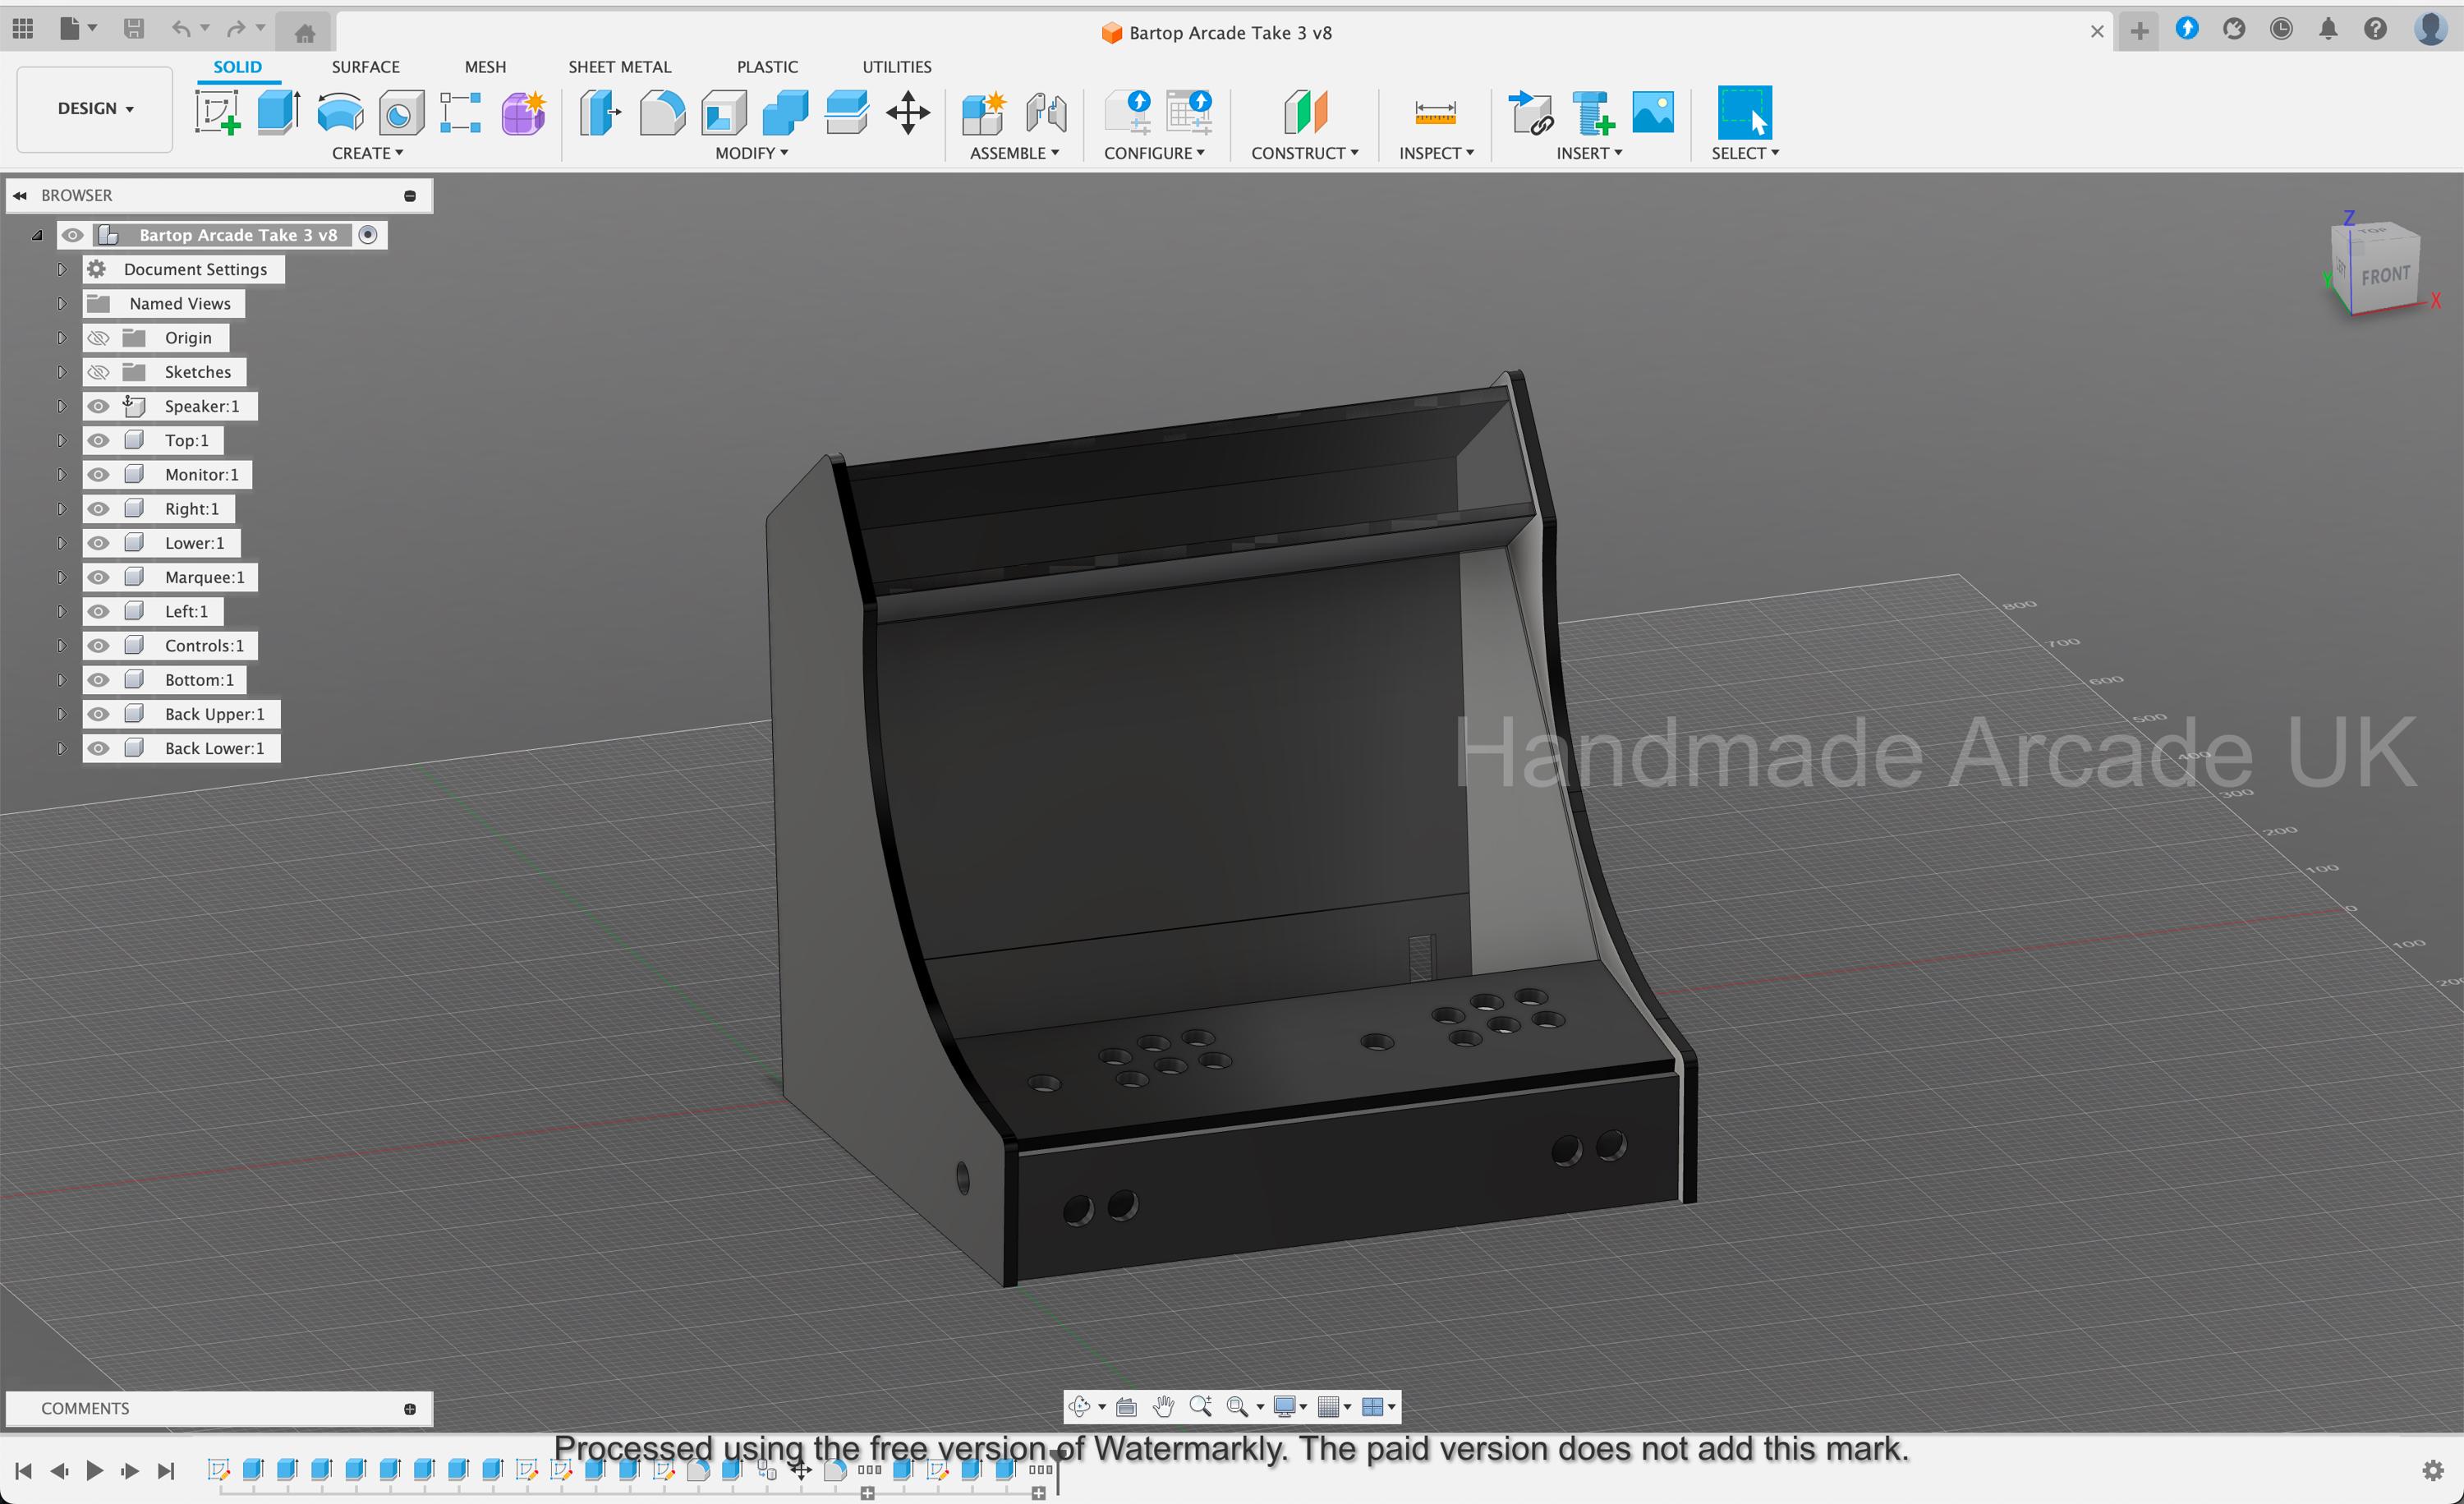This screenshot has height=1504, width=2464.
Task: Insert a canvas image
Action: 1654,112
